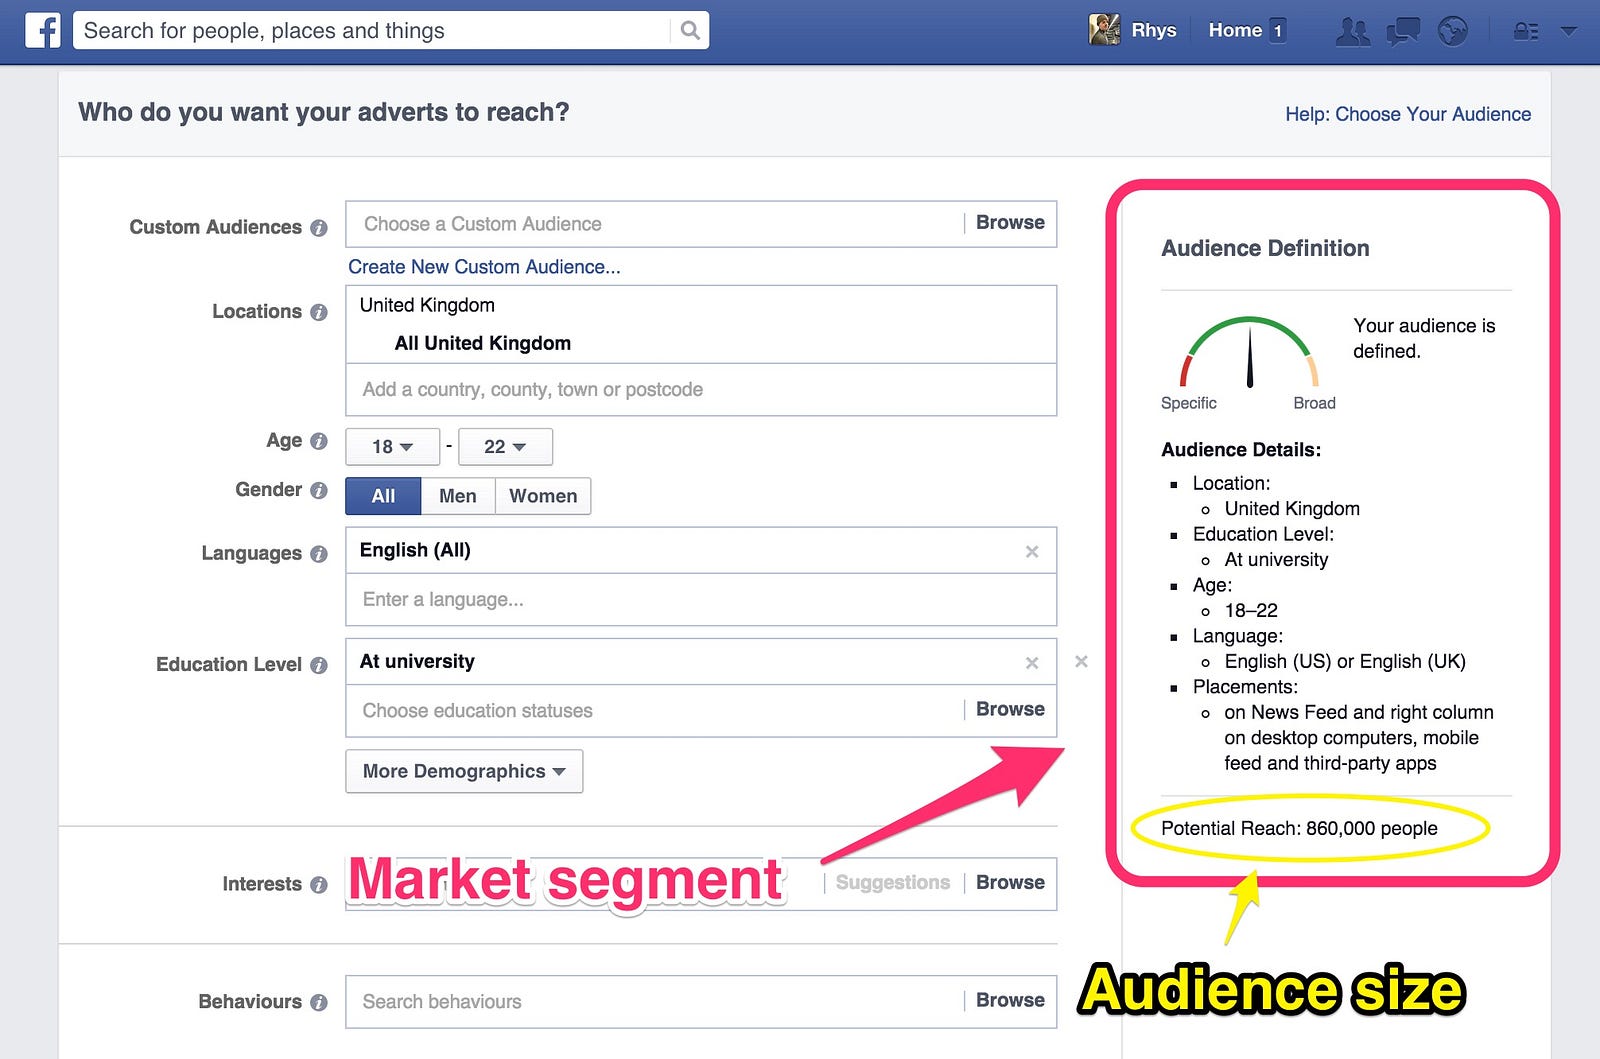Screen dimensions: 1600x1059
Task: Go to Home in top bar
Action: click(1235, 30)
